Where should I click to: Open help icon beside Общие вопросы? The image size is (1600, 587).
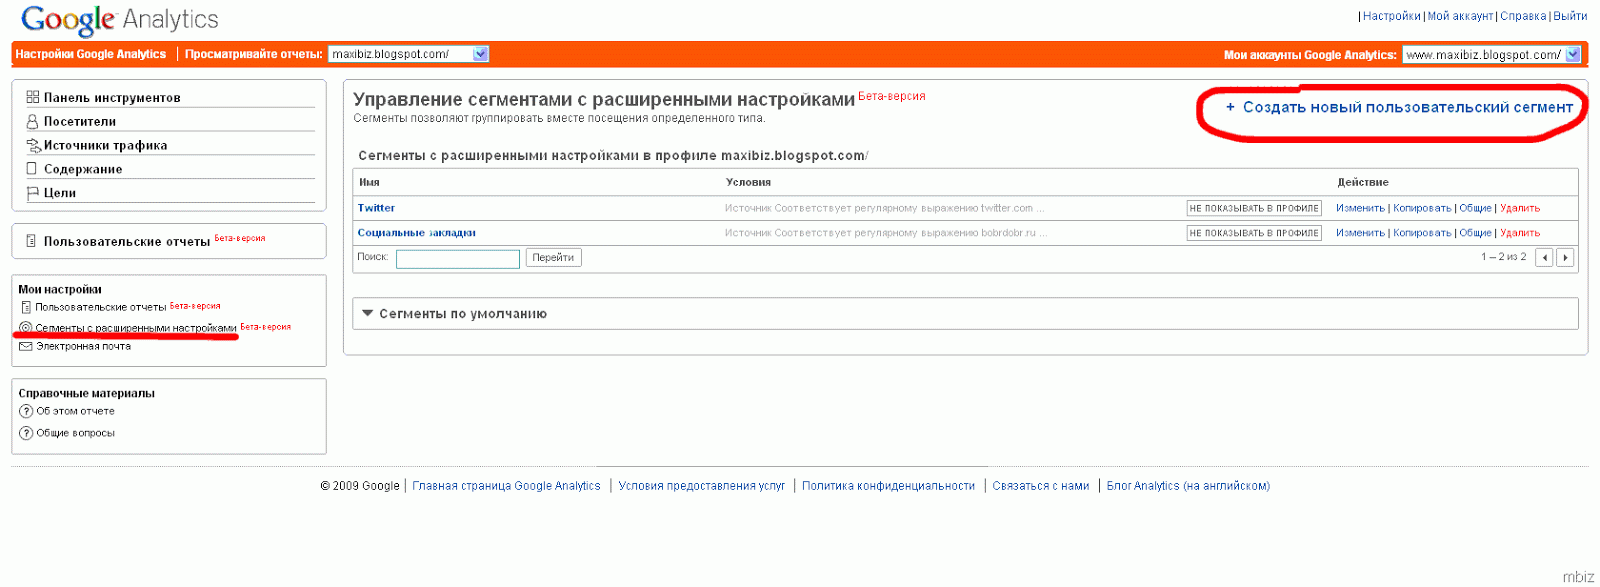pyautogui.click(x=26, y=433)
